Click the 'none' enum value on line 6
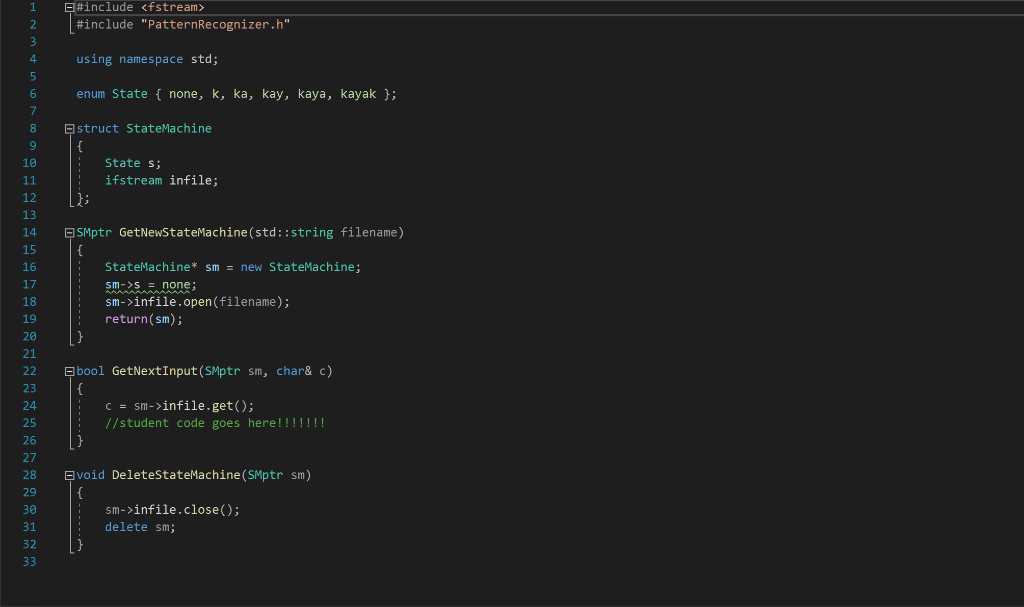The image size is (1024, 607). click(183, 94)
